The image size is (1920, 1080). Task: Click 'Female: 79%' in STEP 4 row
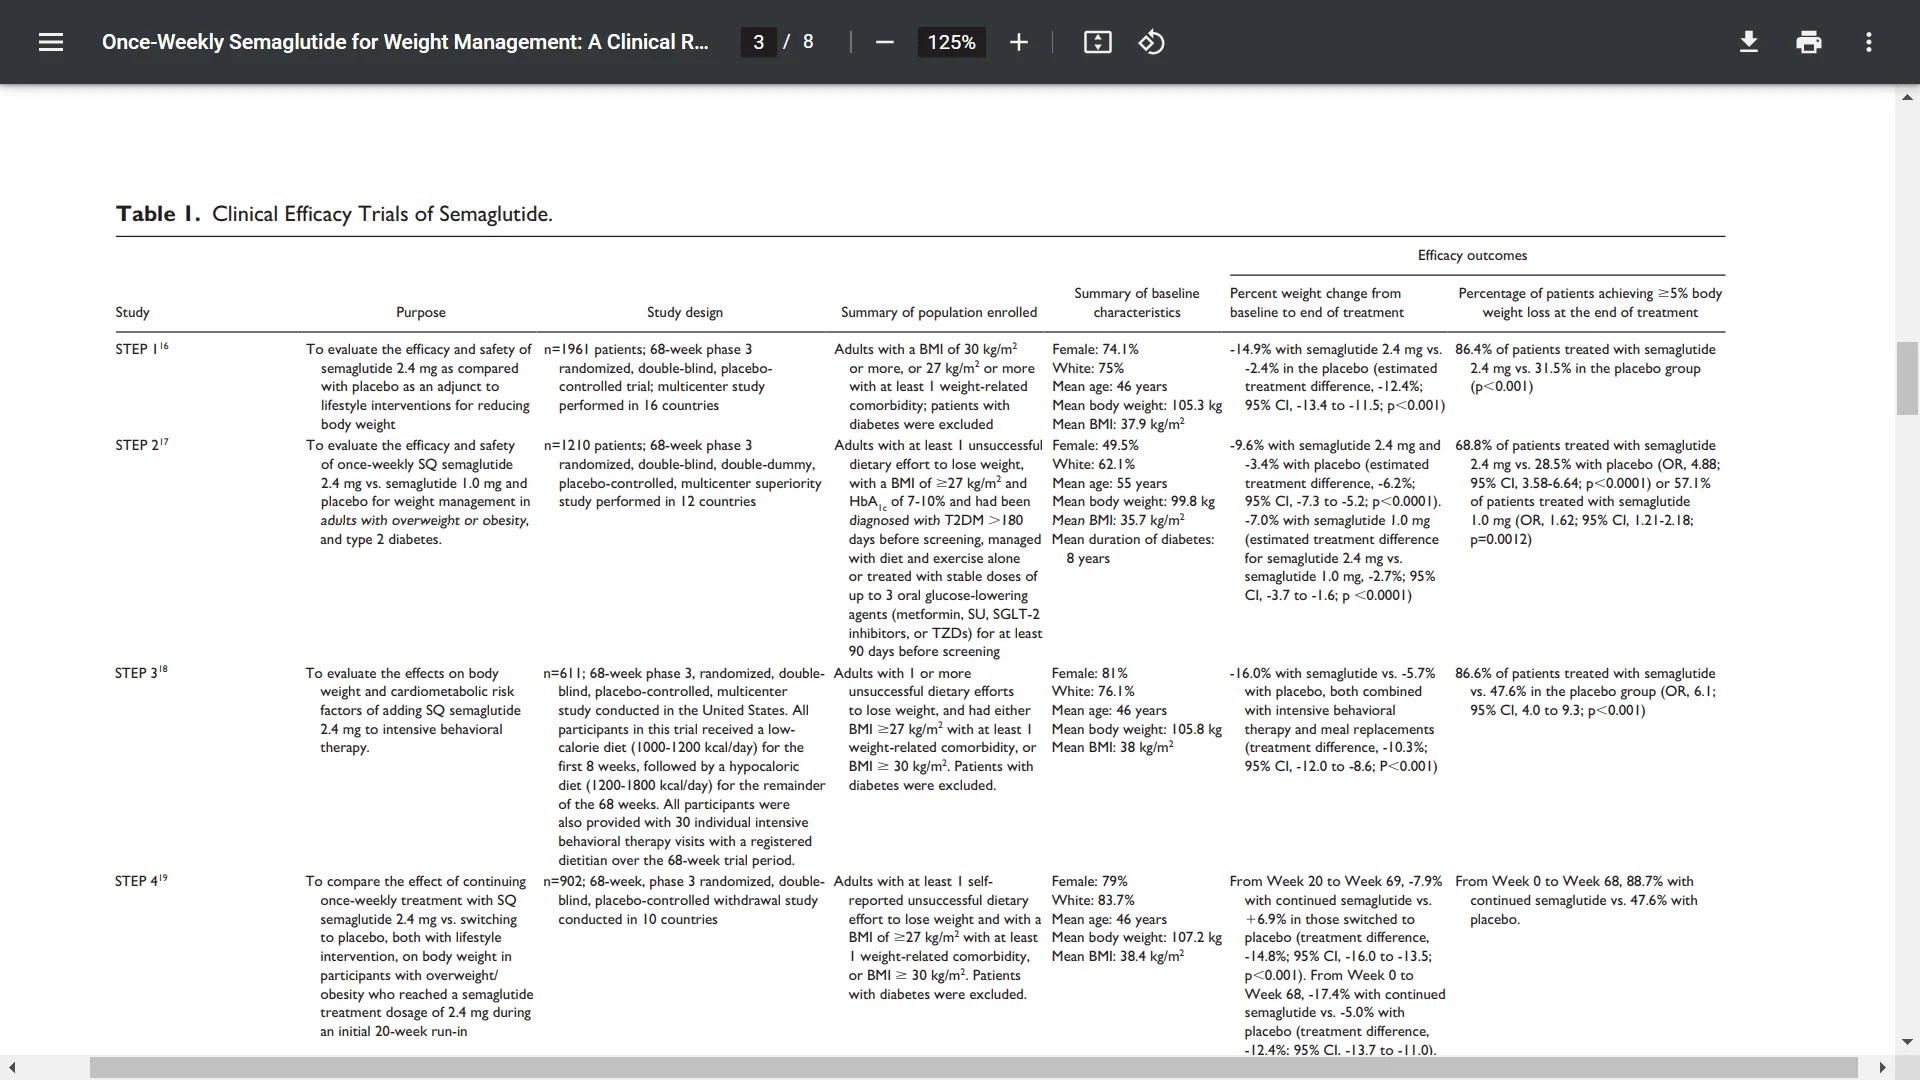point(1089,881)
